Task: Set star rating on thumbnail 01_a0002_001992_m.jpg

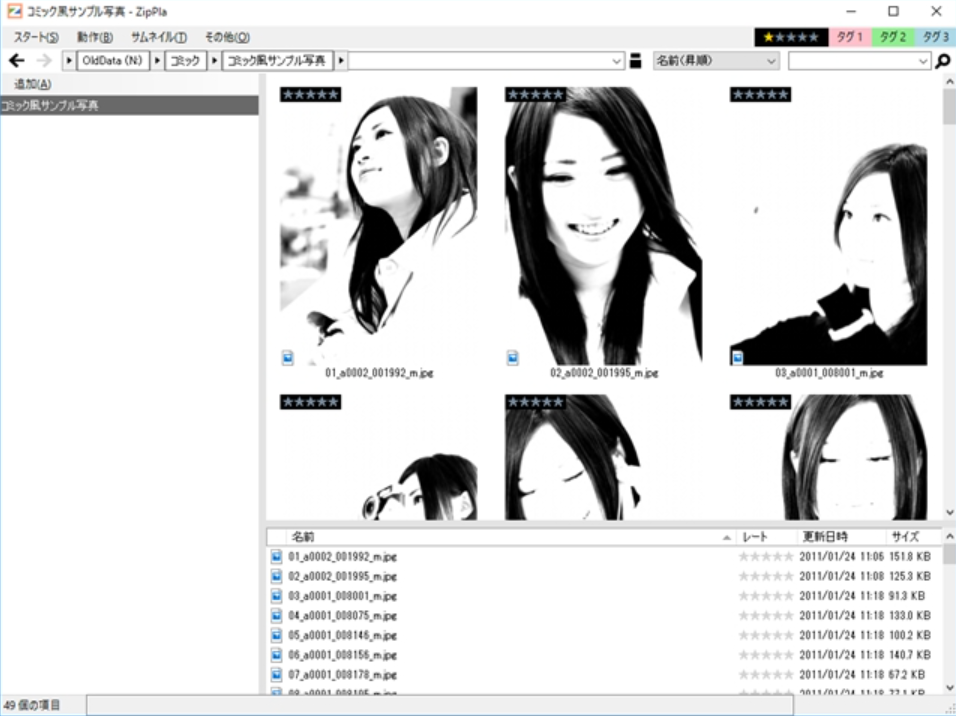Action: coord(310,95)
